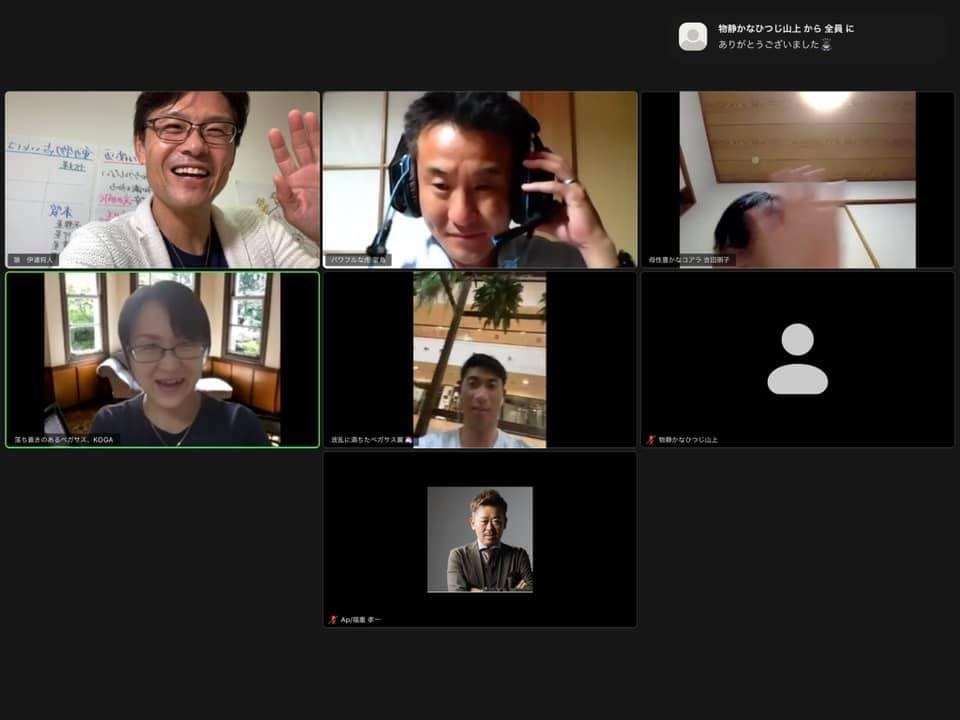Click the chat notification avatar icon

click(693, 37)
